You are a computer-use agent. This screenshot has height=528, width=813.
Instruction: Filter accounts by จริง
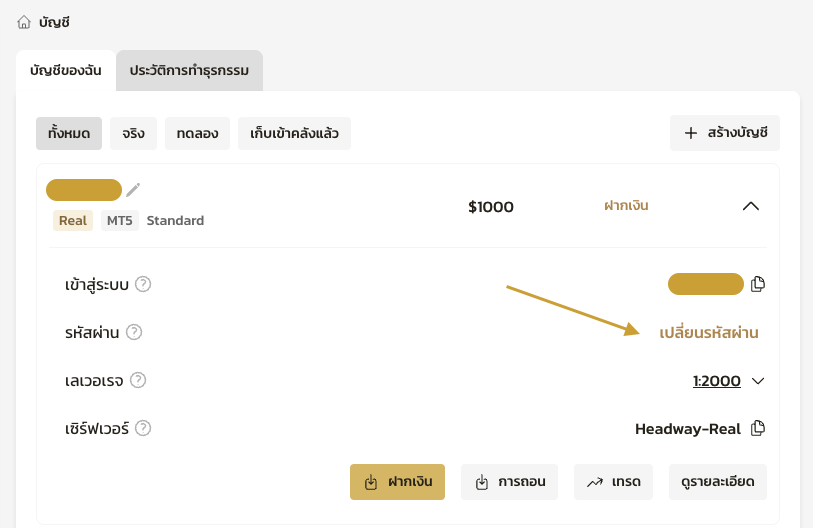(134, 133)
